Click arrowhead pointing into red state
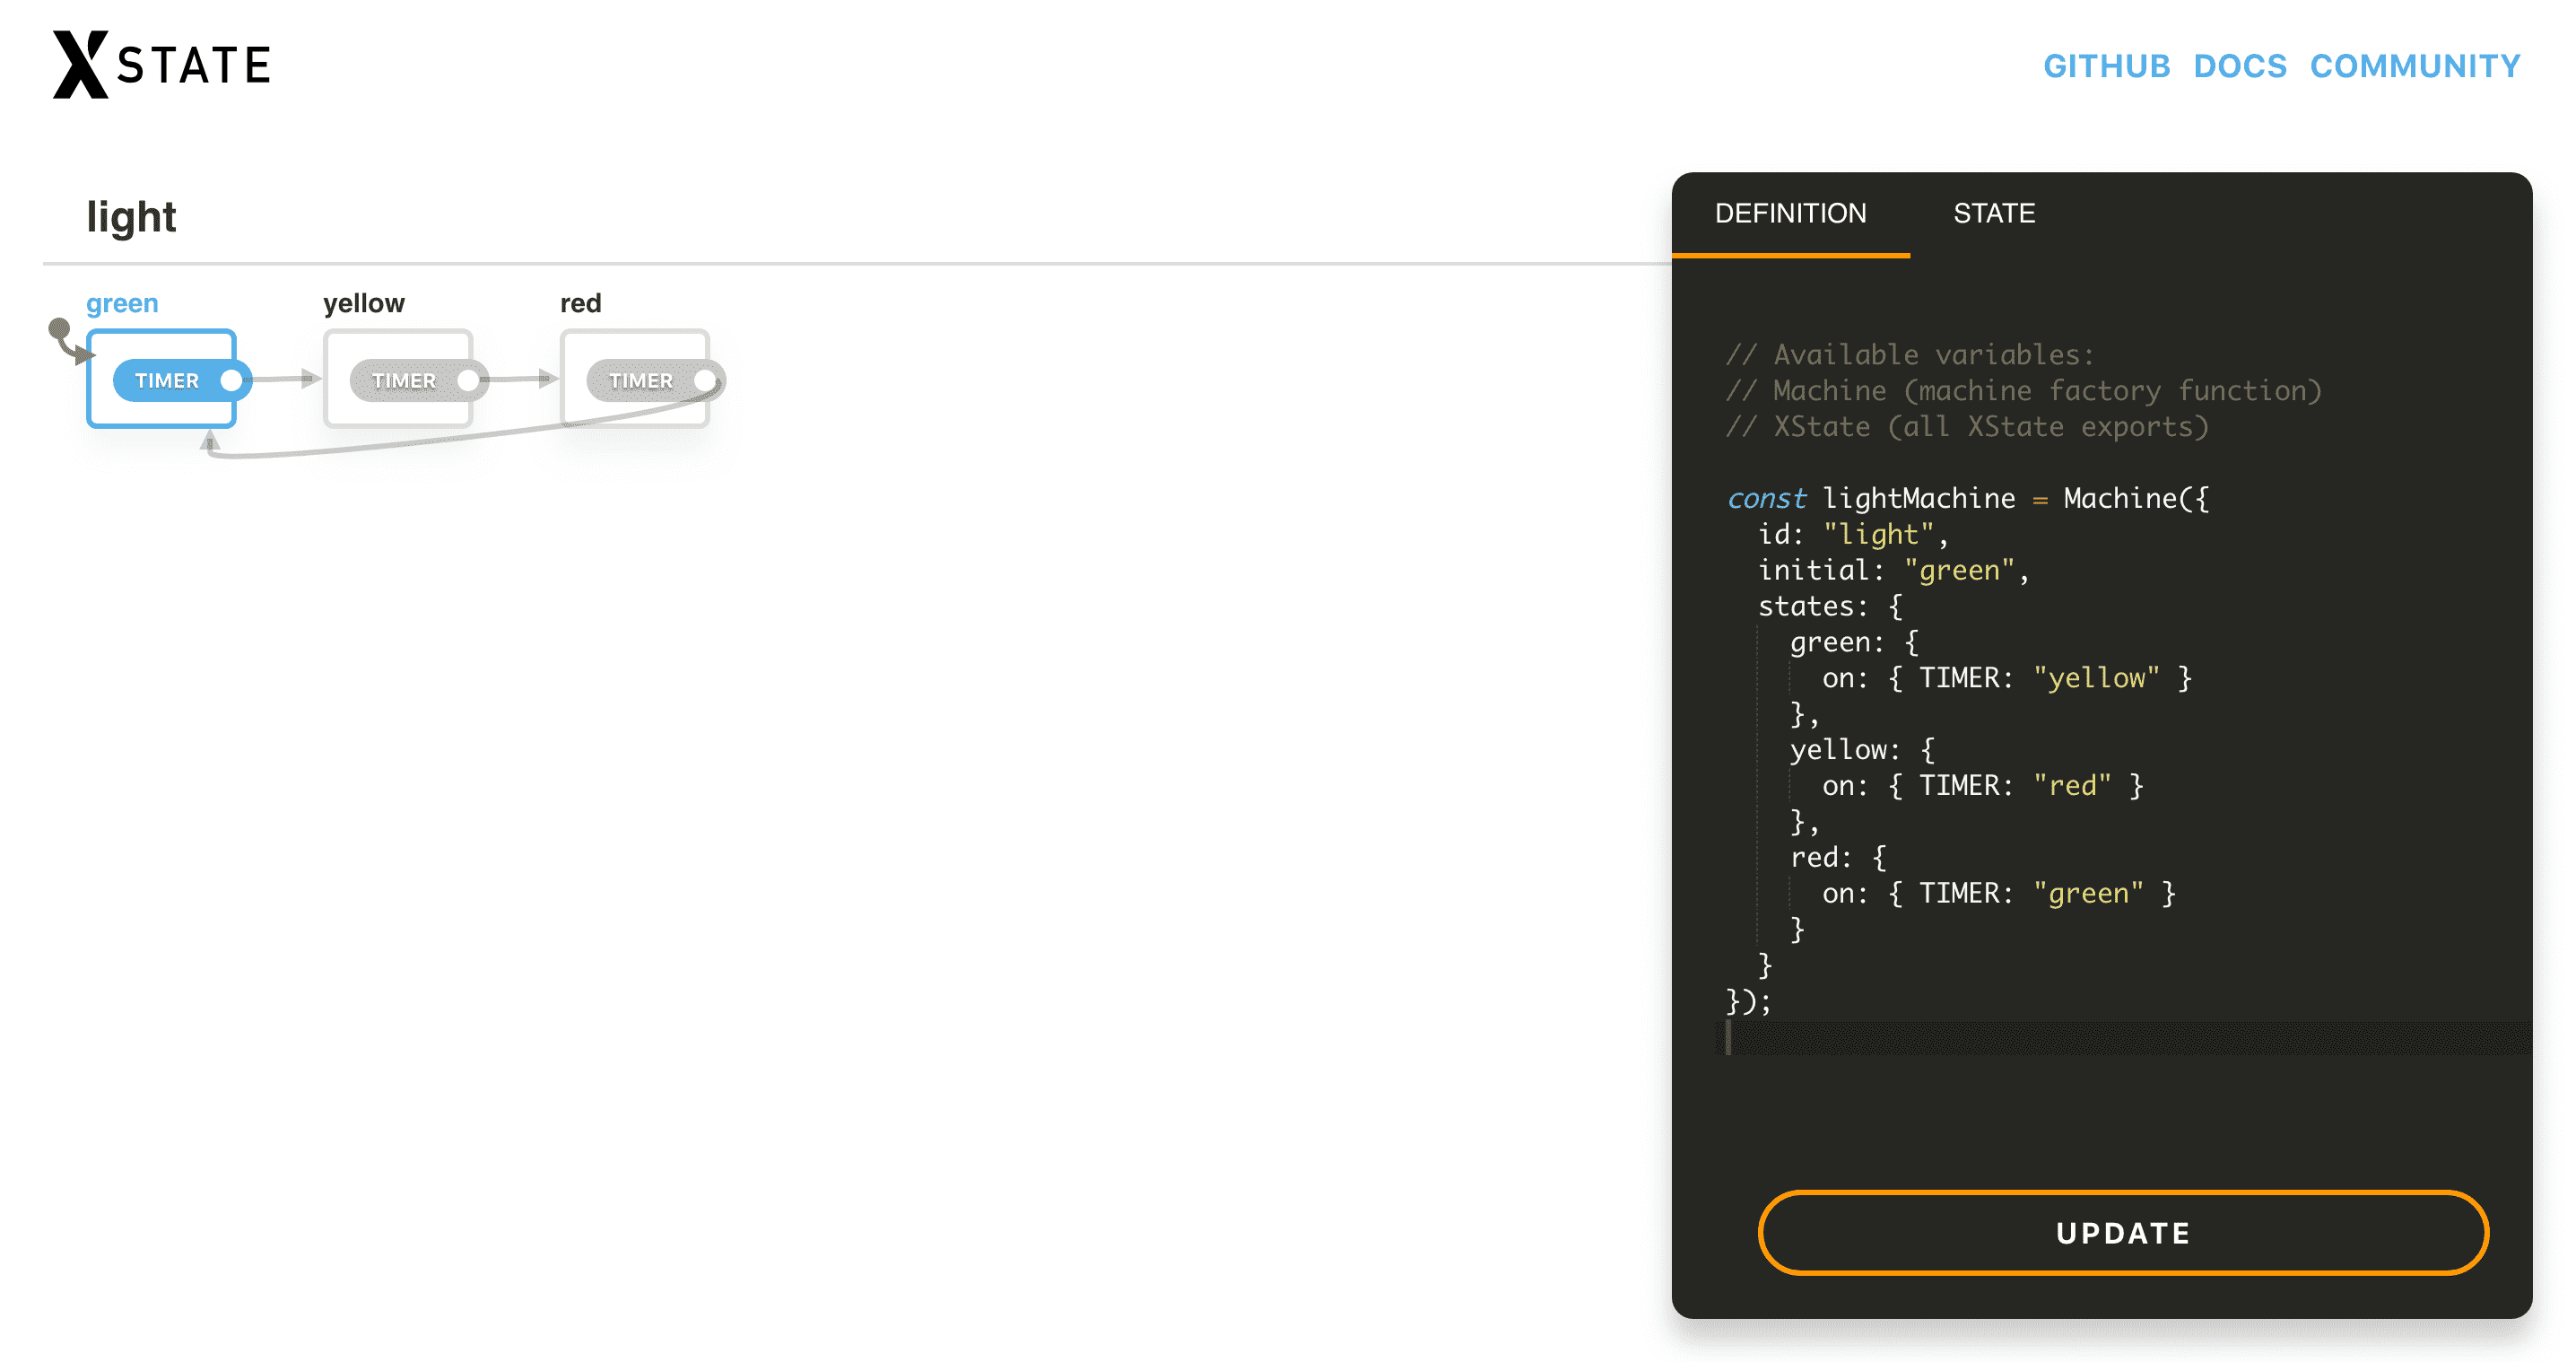2576x1362 pixels. [x=546, y=378]
